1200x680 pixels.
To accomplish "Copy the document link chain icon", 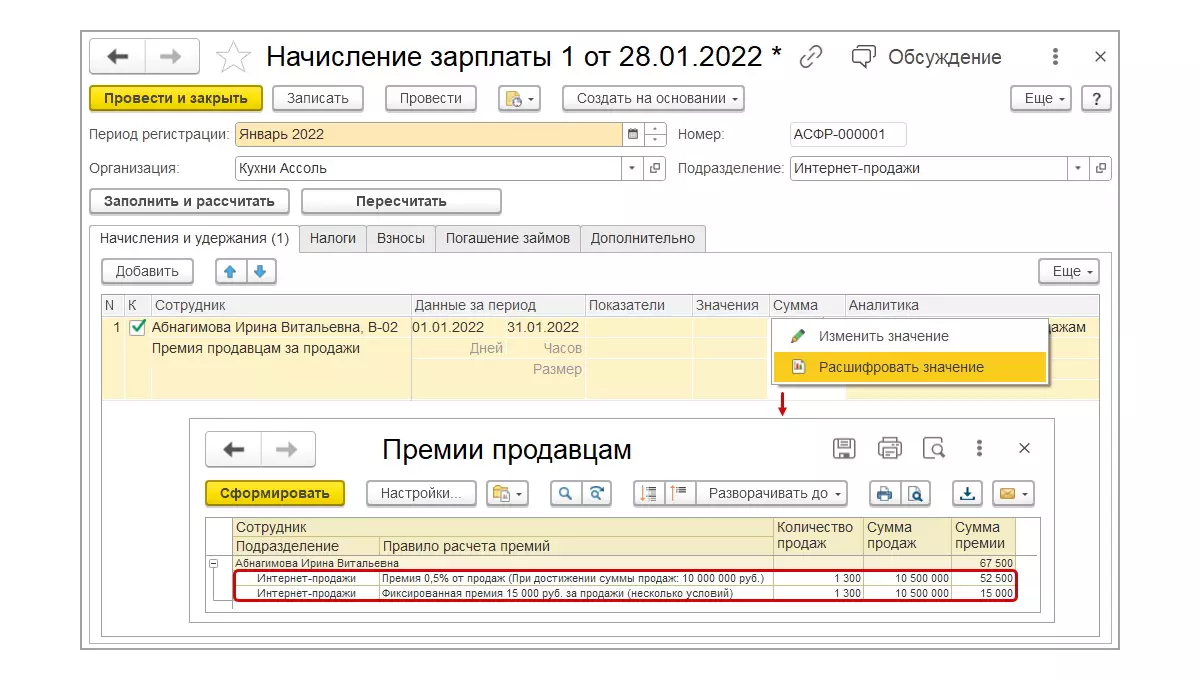I will tap(811, 57).
